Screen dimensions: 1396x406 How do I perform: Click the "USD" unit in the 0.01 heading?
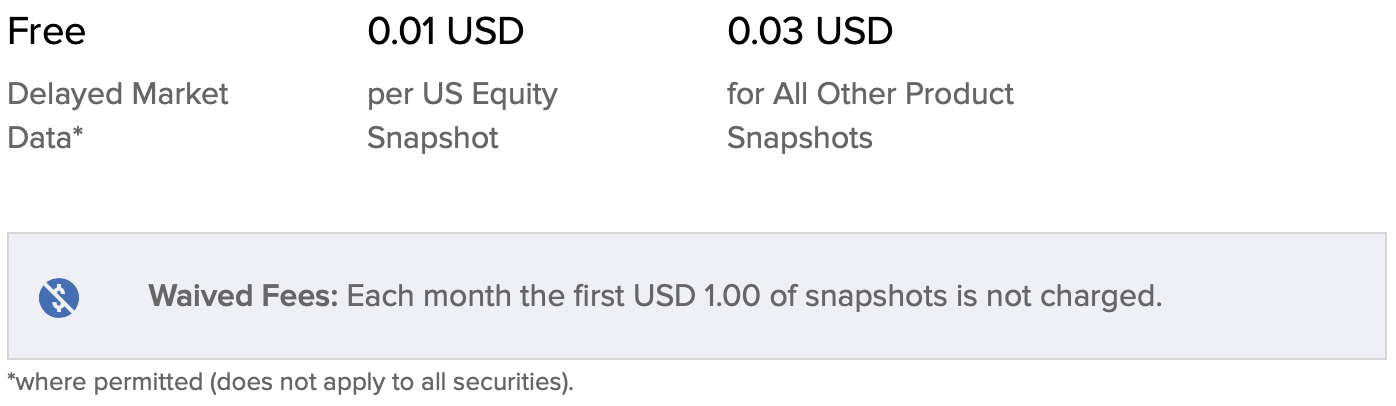coord(485,32)
